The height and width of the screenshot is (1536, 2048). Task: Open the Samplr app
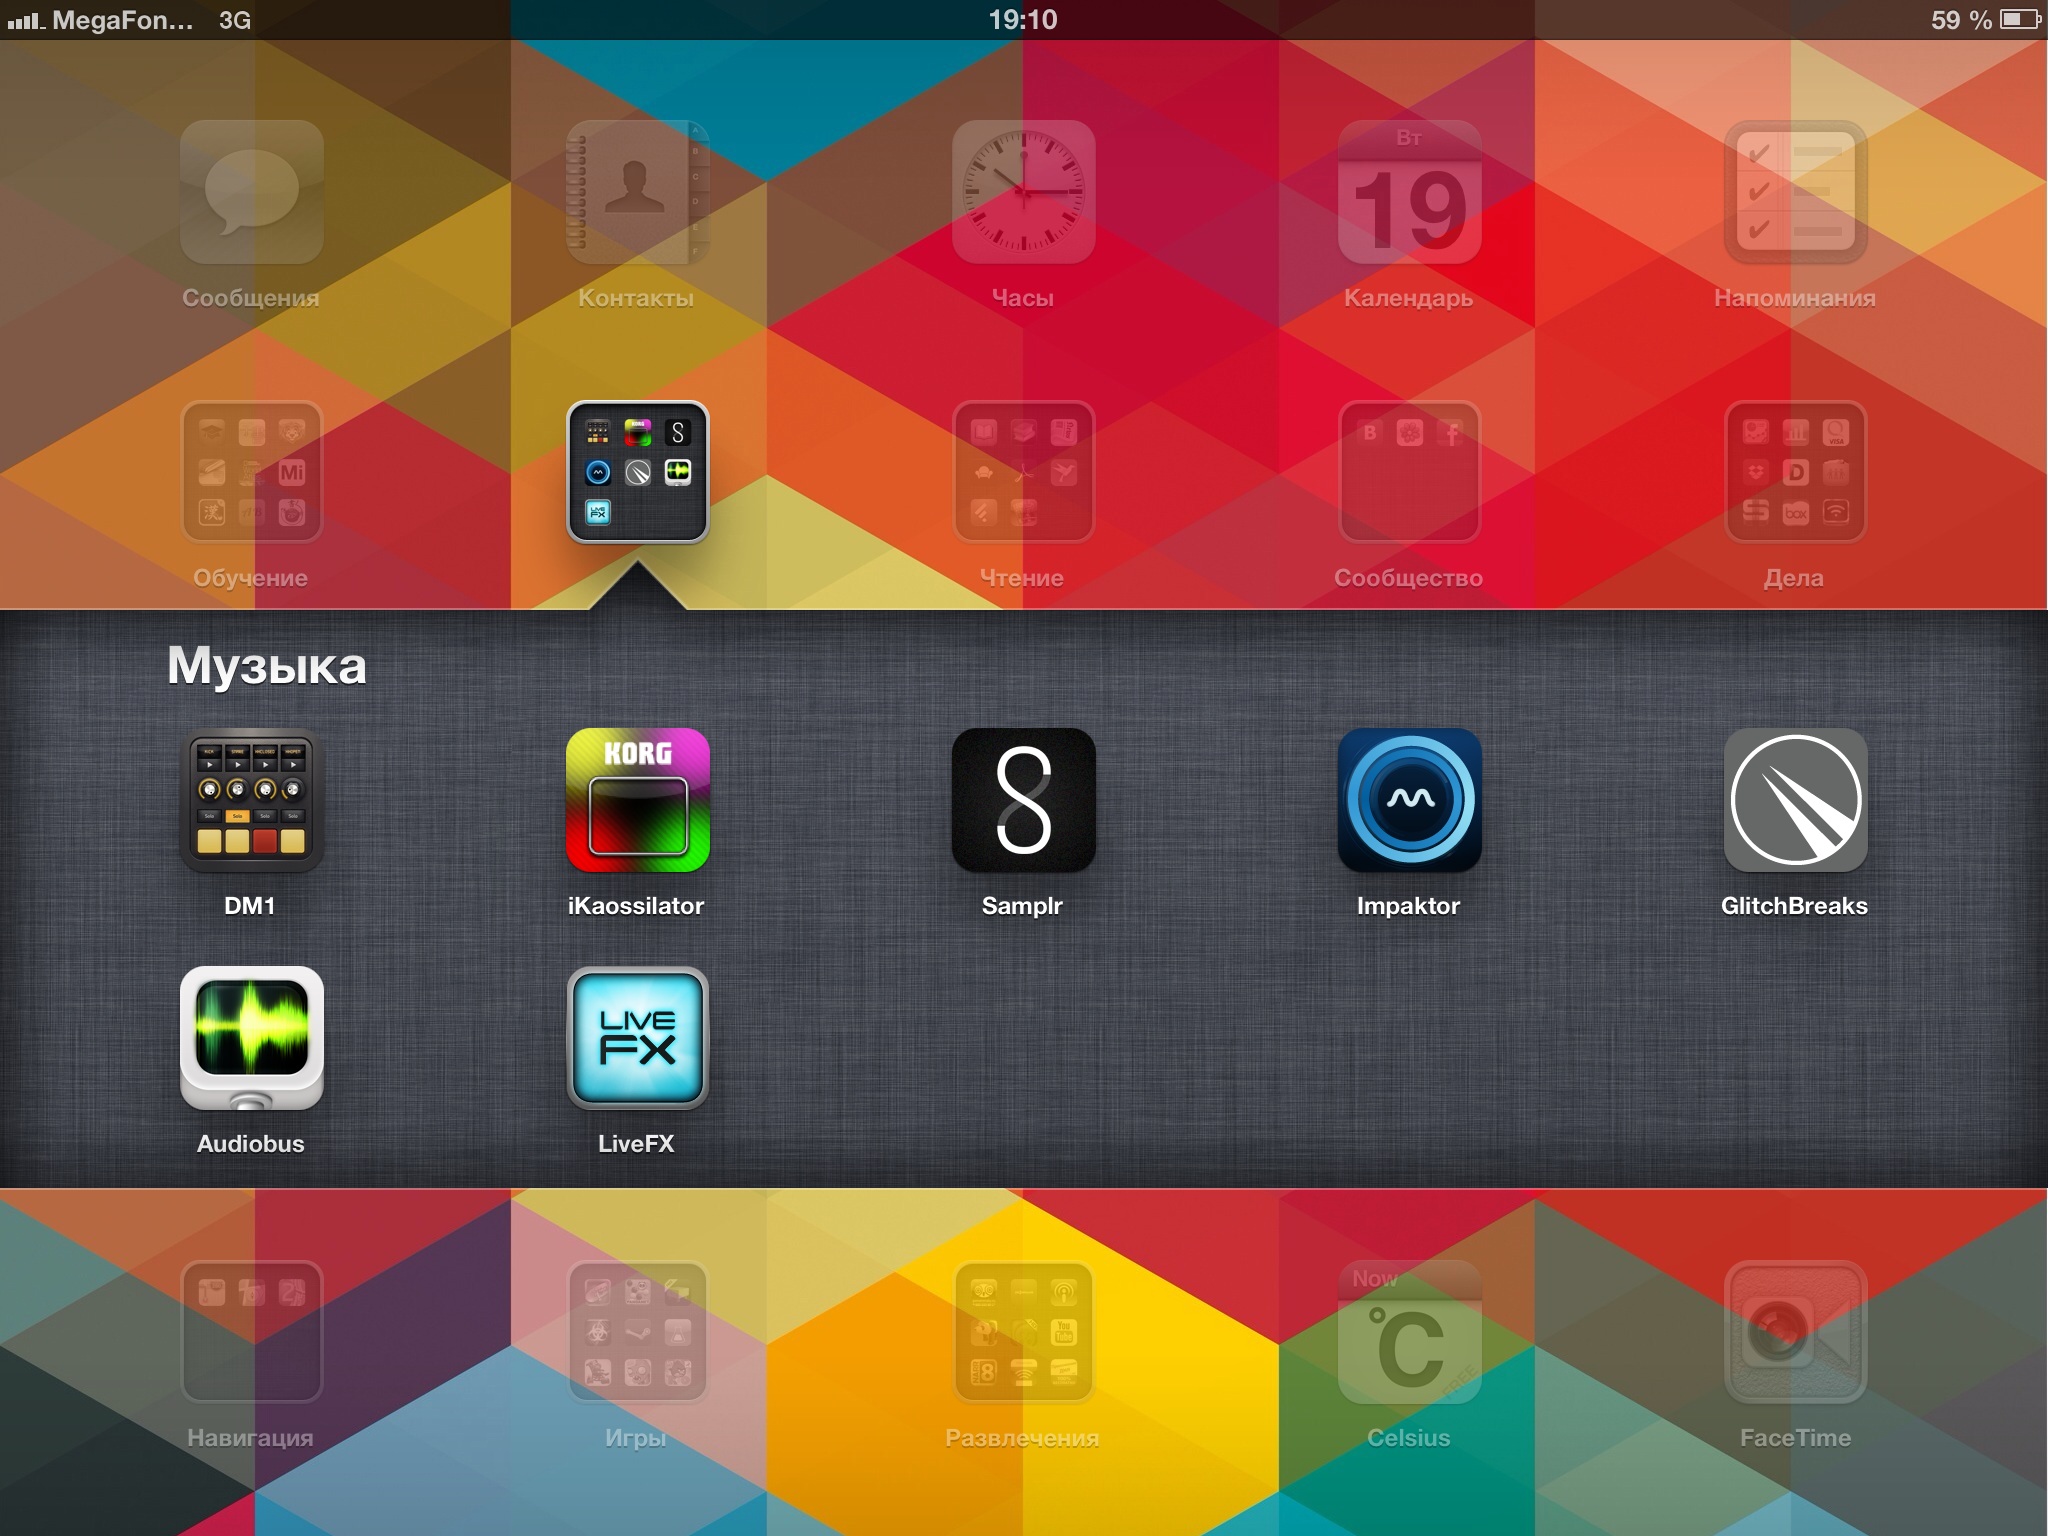tap(1023, 800)
